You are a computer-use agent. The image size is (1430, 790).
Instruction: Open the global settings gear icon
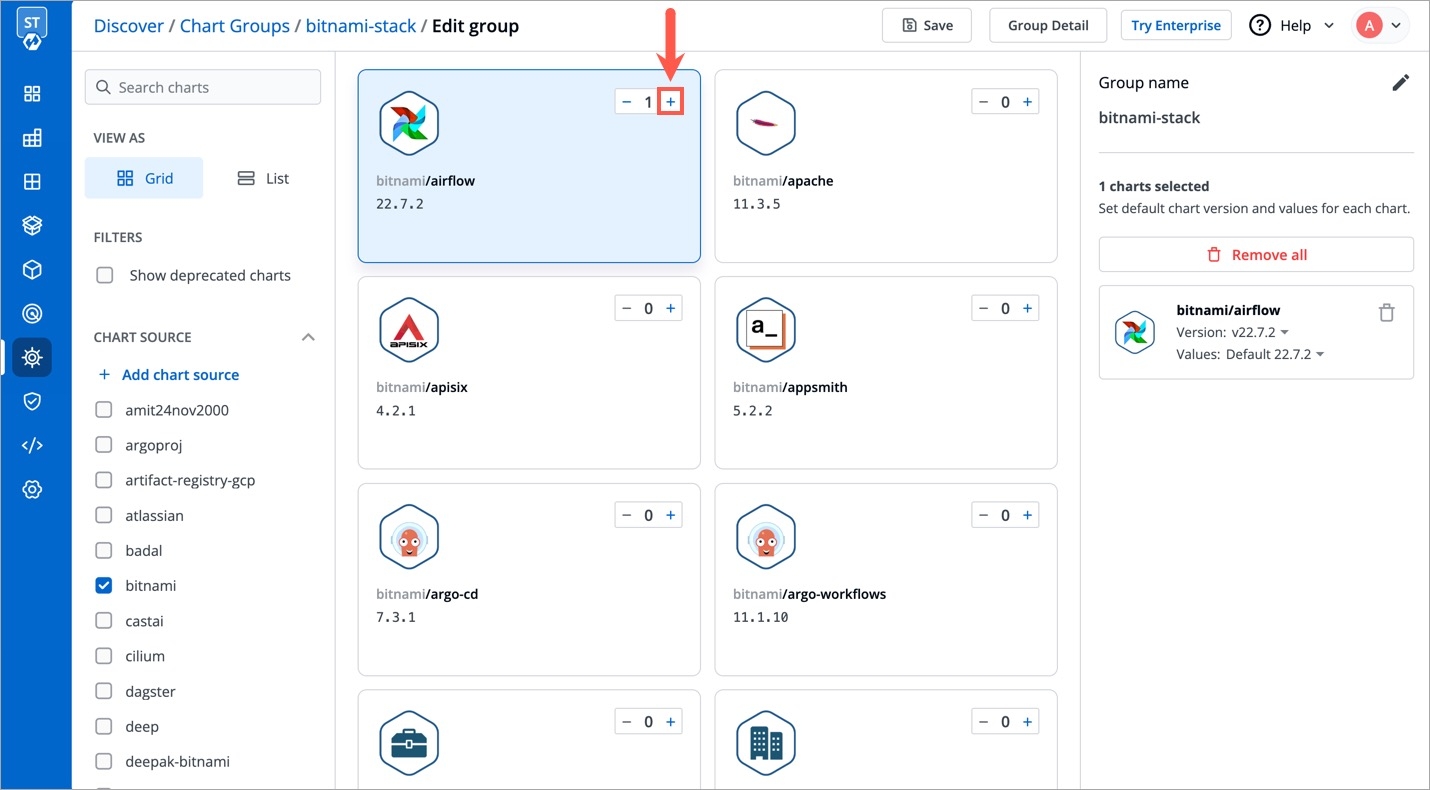(32, 489)
